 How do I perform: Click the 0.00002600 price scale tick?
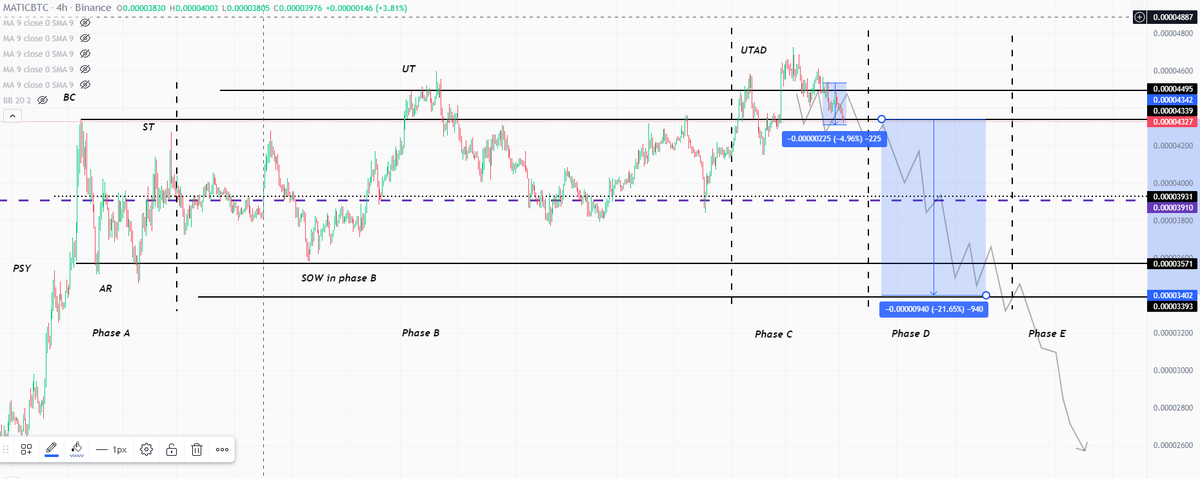[1172, 445]
